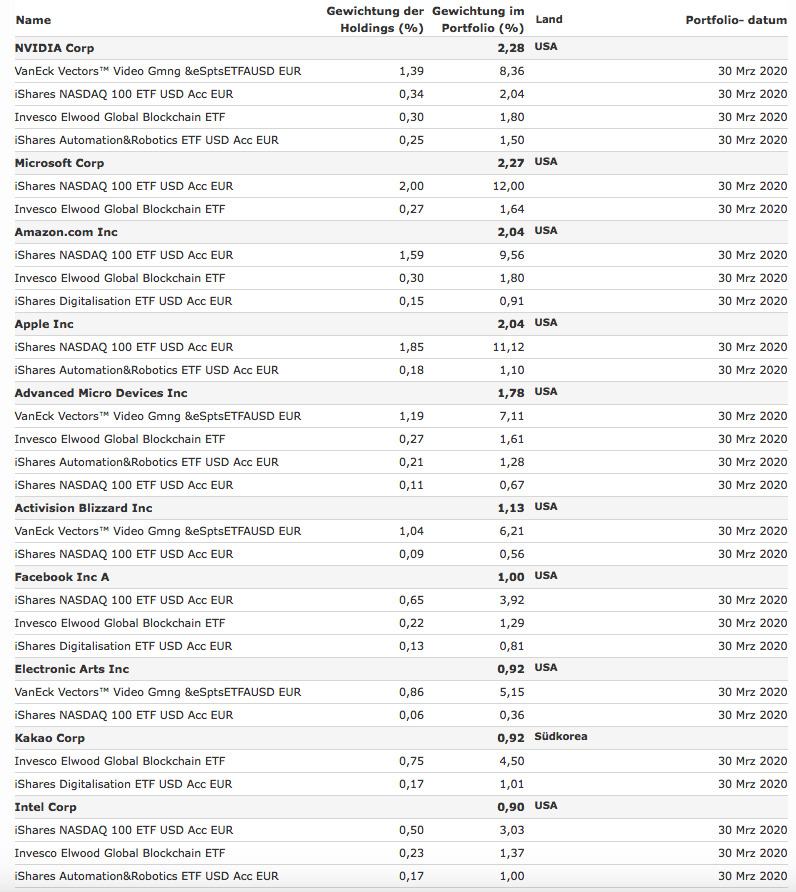Click iShares Automation&Robotics ETF under Apple Inc

pos(146,370)
